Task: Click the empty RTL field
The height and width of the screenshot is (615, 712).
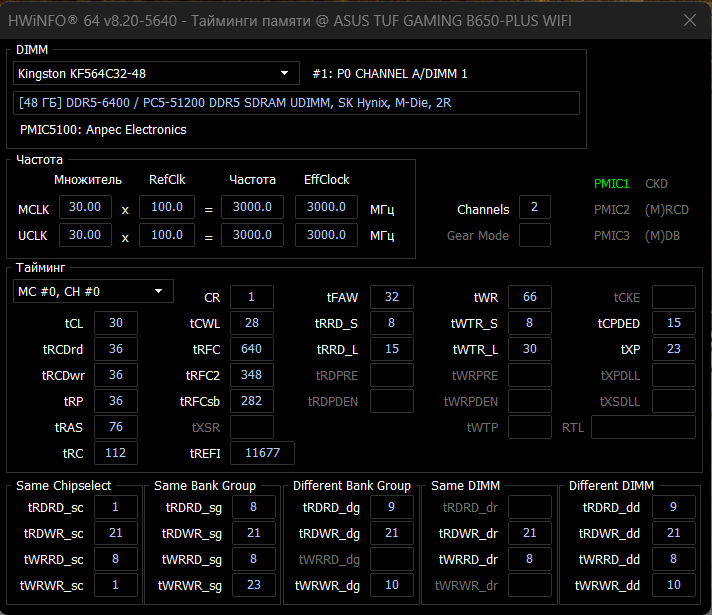Action: tap(643, 427)
